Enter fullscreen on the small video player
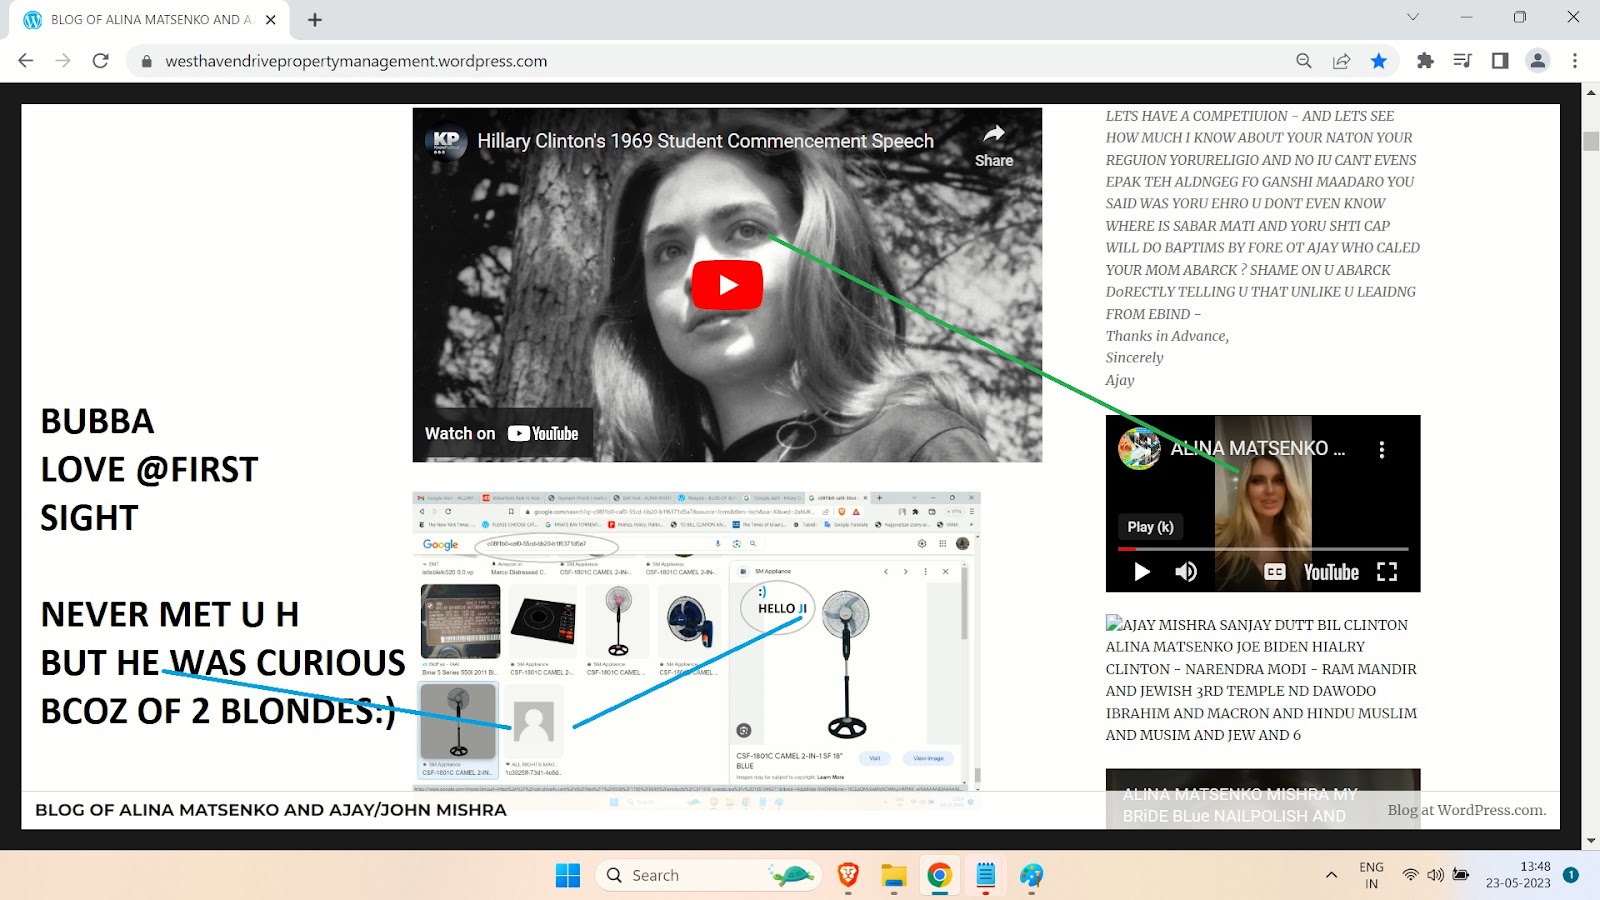Screen dimensions: 1600x900 (x=1386, y=572)
